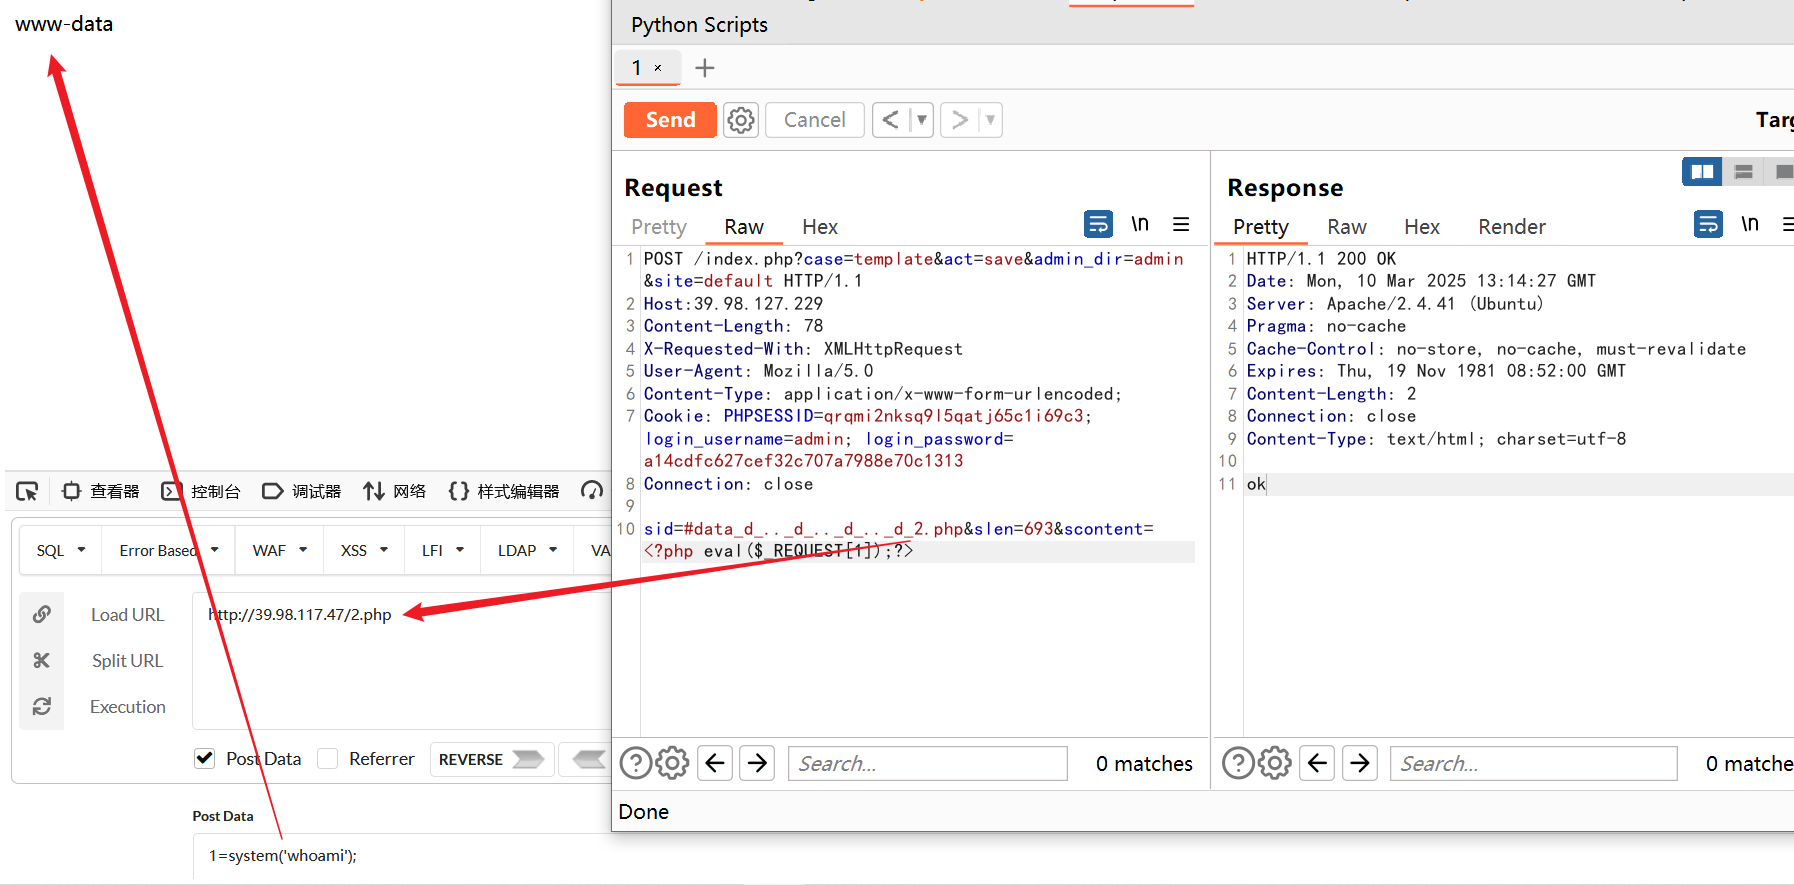Viewport: 1794px width, 885px height.
Task: Go to previous request in history
Action: click(x=890, y=120)
